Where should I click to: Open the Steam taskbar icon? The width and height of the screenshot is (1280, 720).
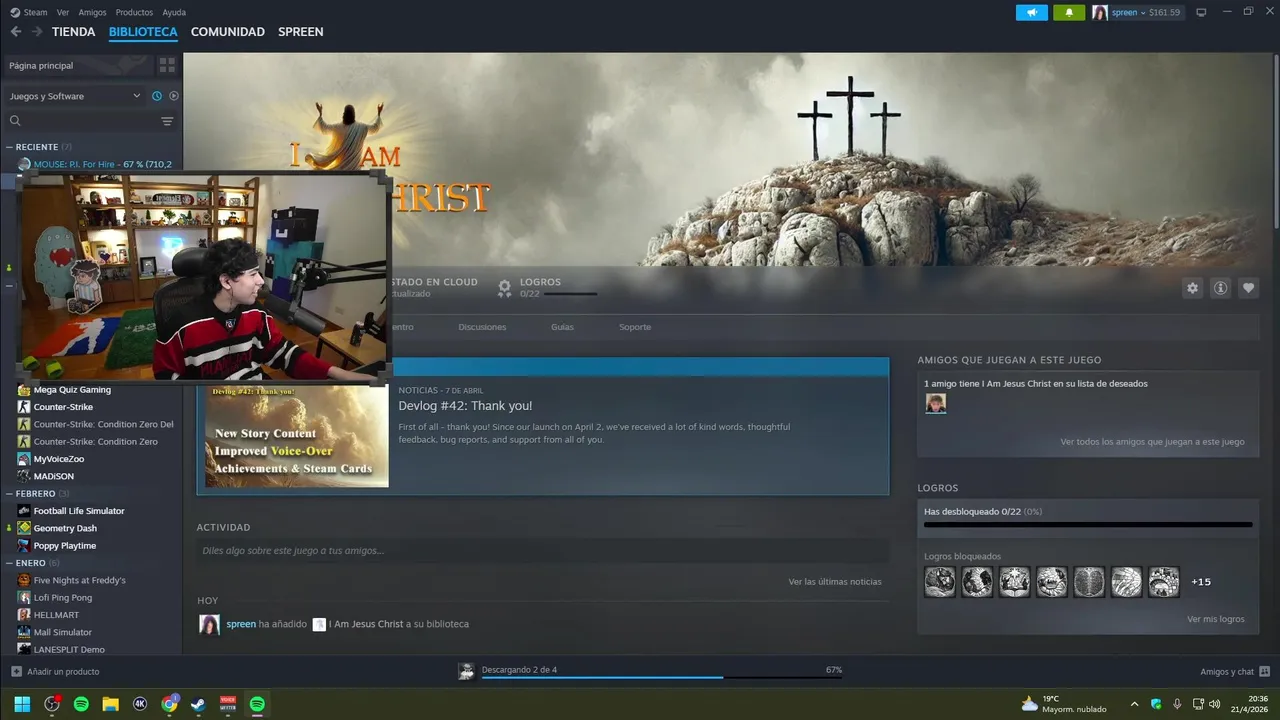pos(198,704)
